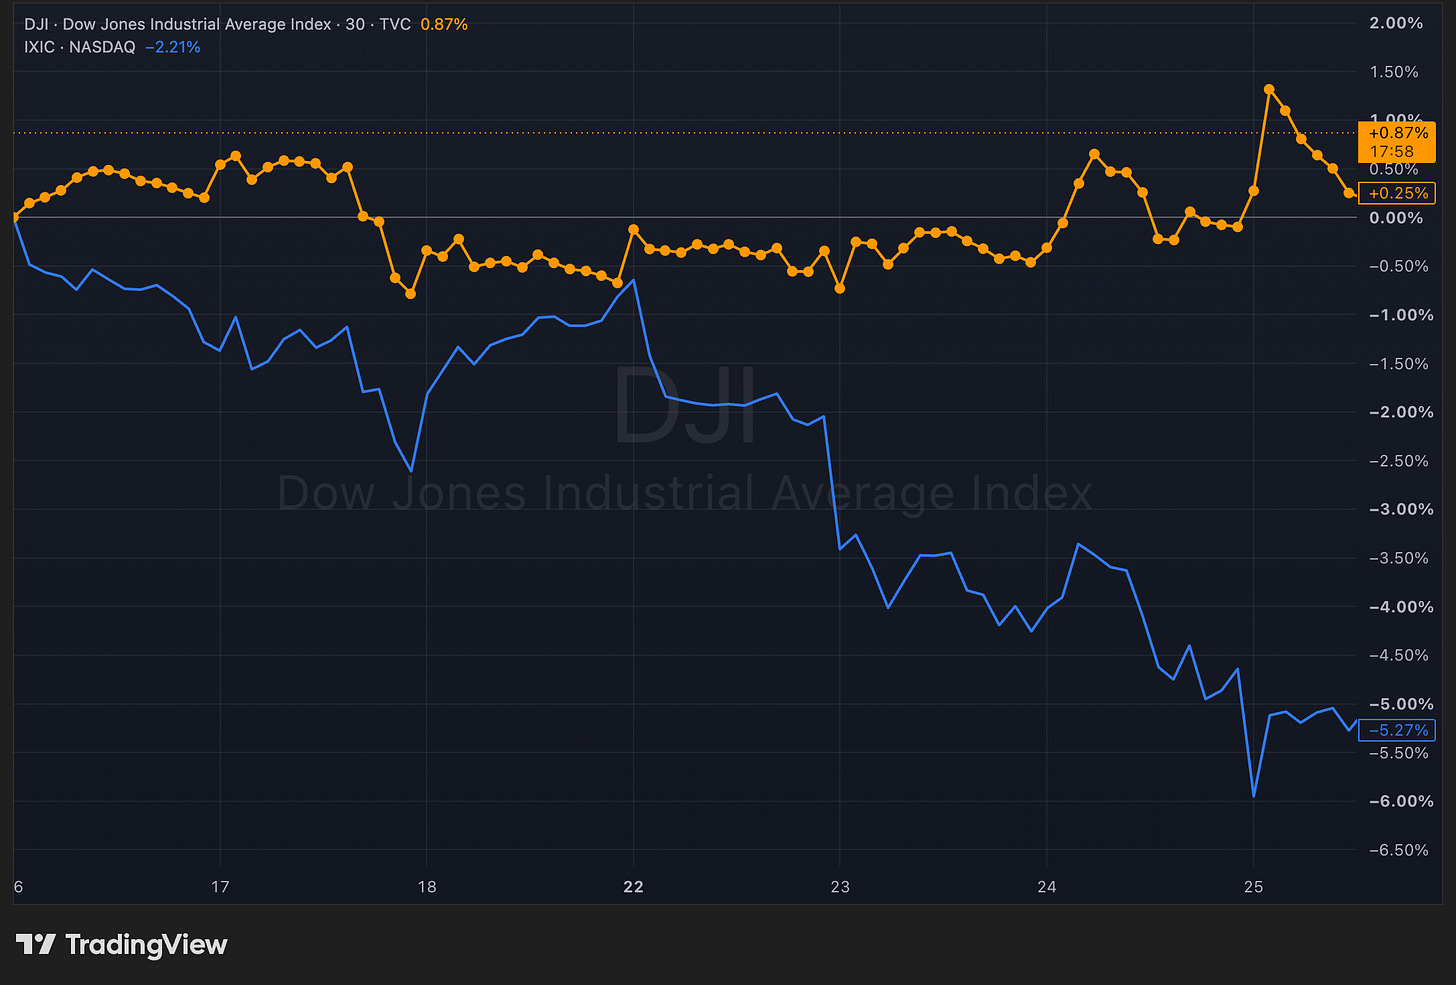Viewport: 1456px width, 985px height.
Task: Click the orange 0.87% legend value
Action: click(444, 24)
